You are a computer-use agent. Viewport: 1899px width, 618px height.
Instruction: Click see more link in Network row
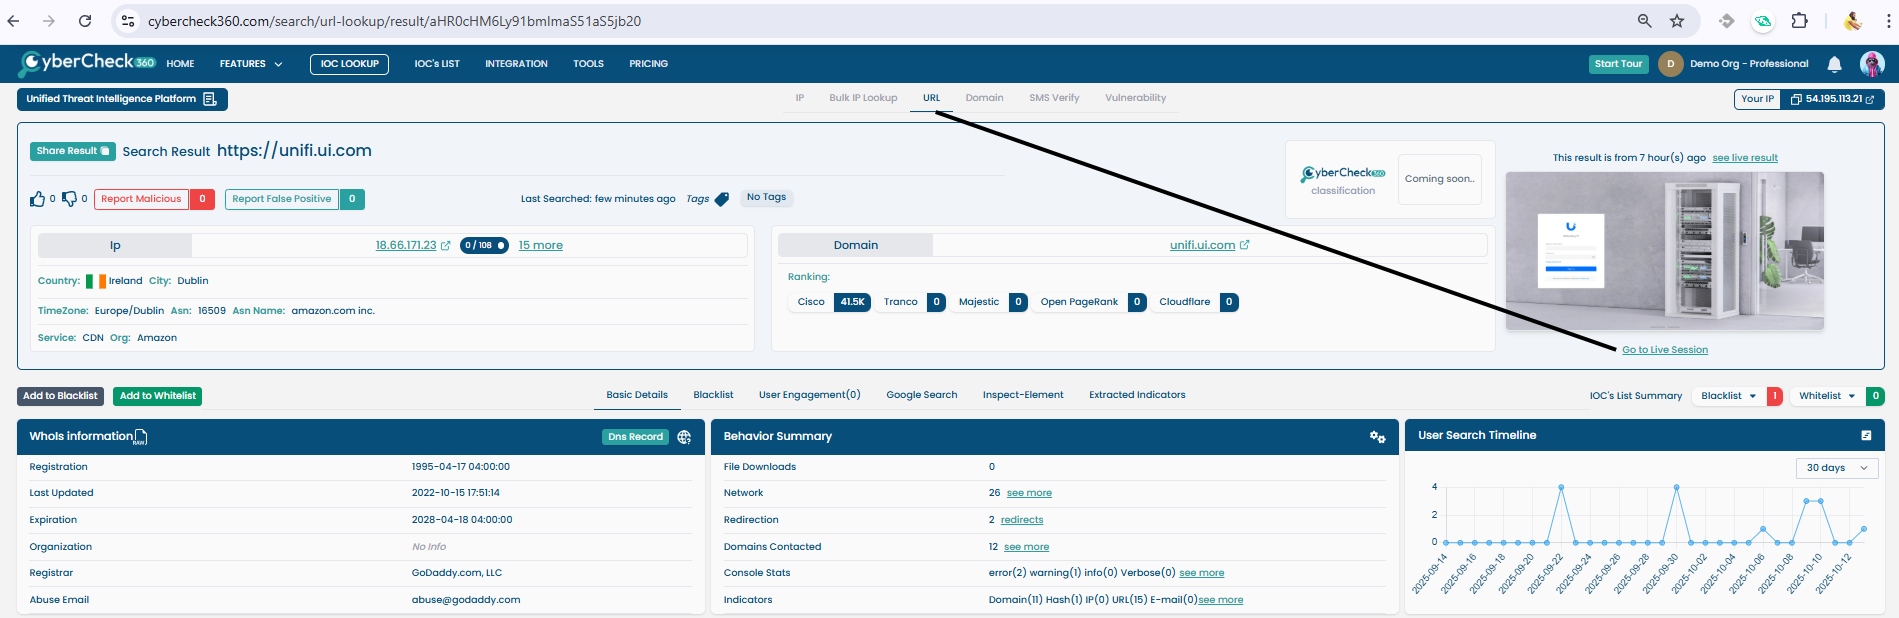pyautogui.click(x=1029, y=493)
